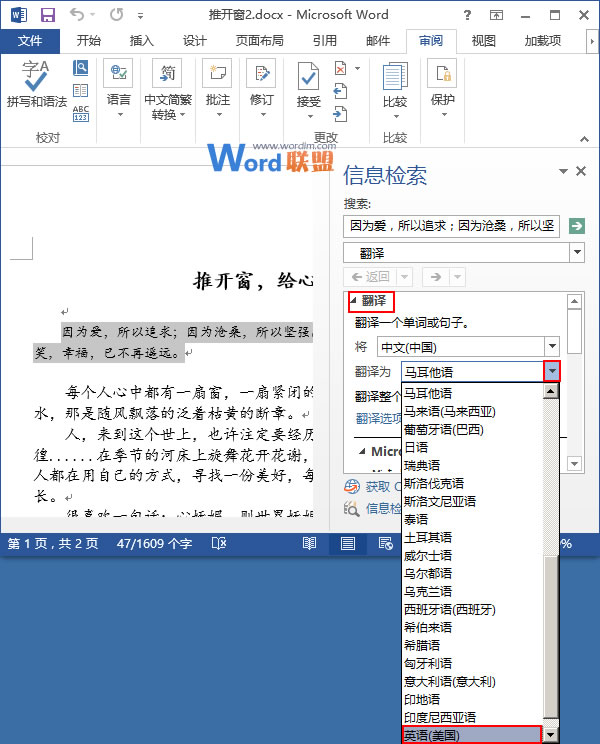Click the Undo arrow icon
This screenshot has height=744, width=600.
tap(77, 15)
